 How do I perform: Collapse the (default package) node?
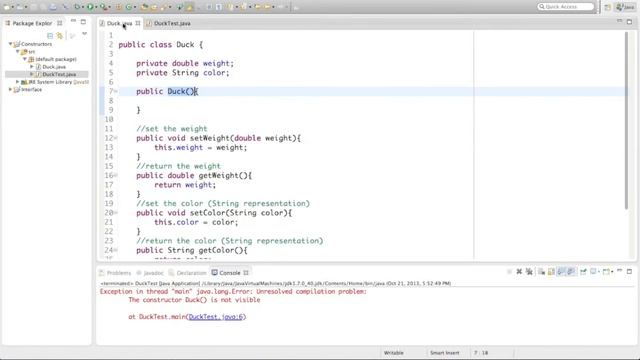coord(25,59)
